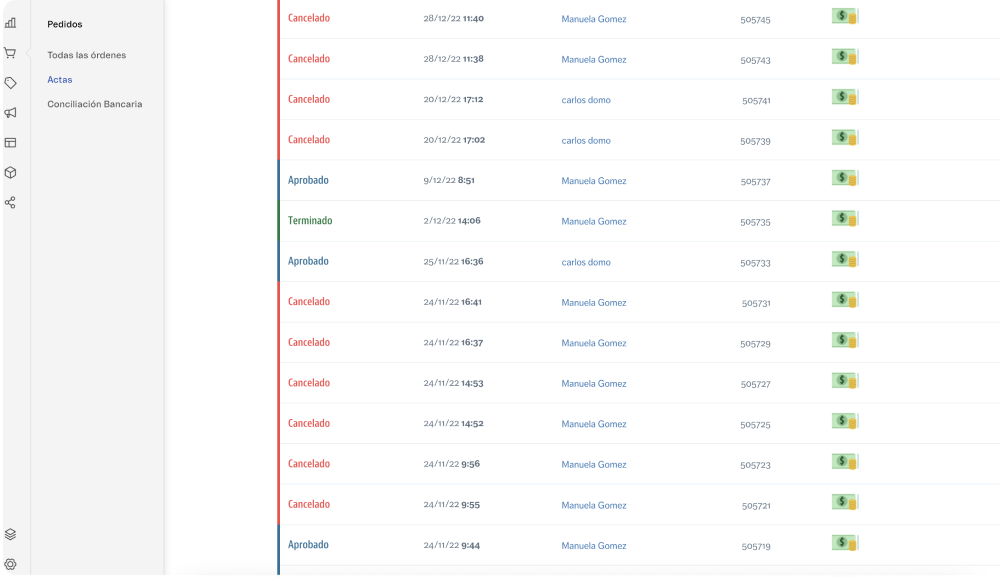Image resolution: width=1003 pixels, height=579 pixels.
Task: Click the Terminado status of order 505735
Action: pyautogui.click(x=310, y=221)
